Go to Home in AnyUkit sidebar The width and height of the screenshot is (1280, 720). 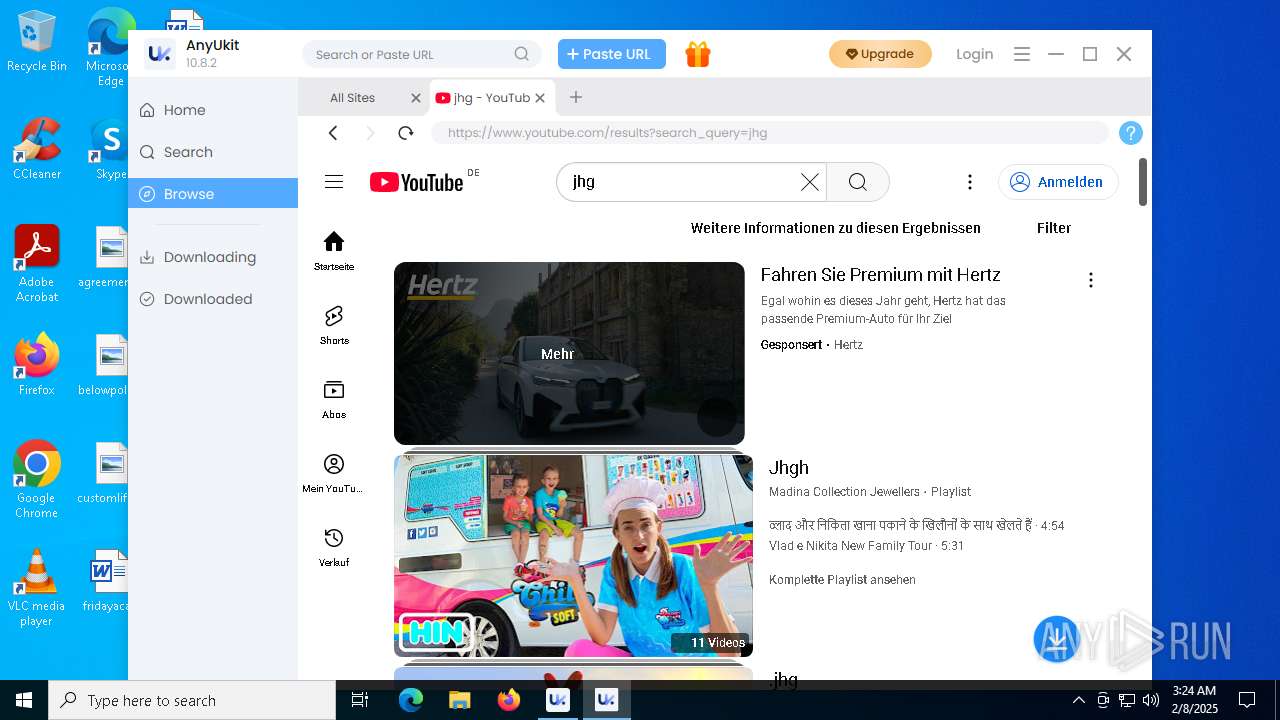click(213, 110)
